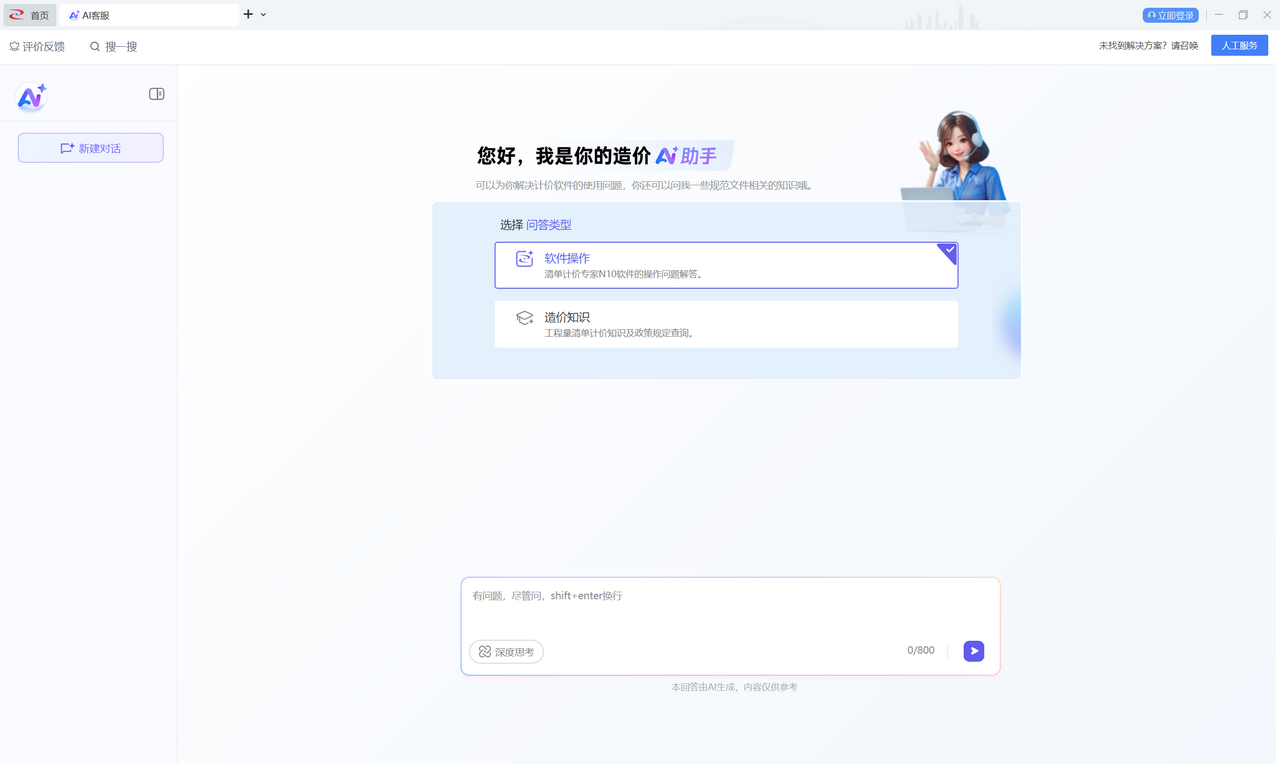This screenshot has width=1280, height=764.
Task: Click the blue 人工服务 button
Action: (x=1239, y=45)
